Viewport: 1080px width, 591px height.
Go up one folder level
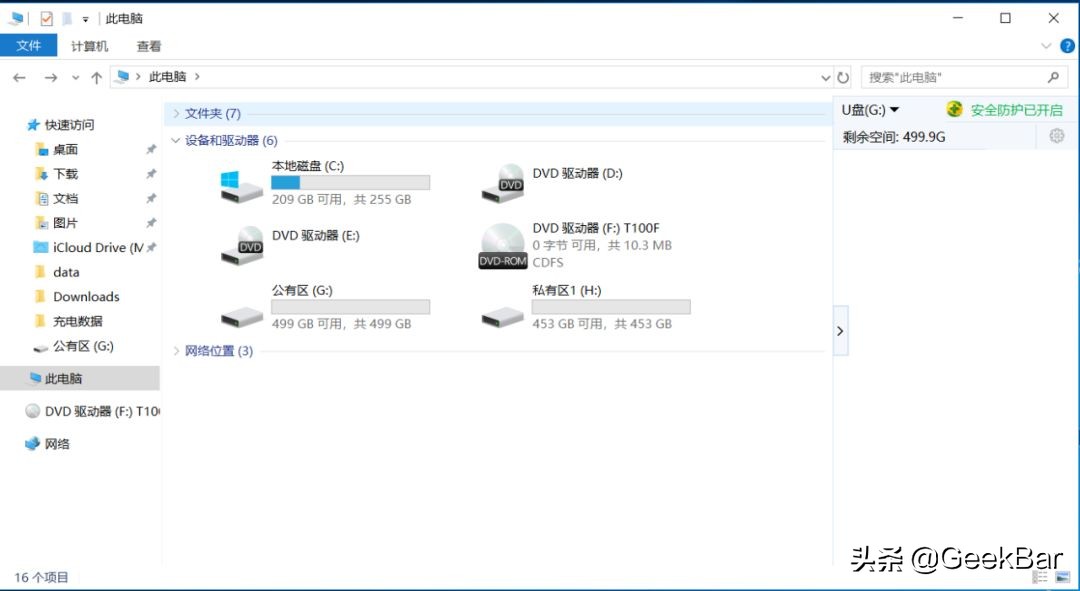click(96, 77)
